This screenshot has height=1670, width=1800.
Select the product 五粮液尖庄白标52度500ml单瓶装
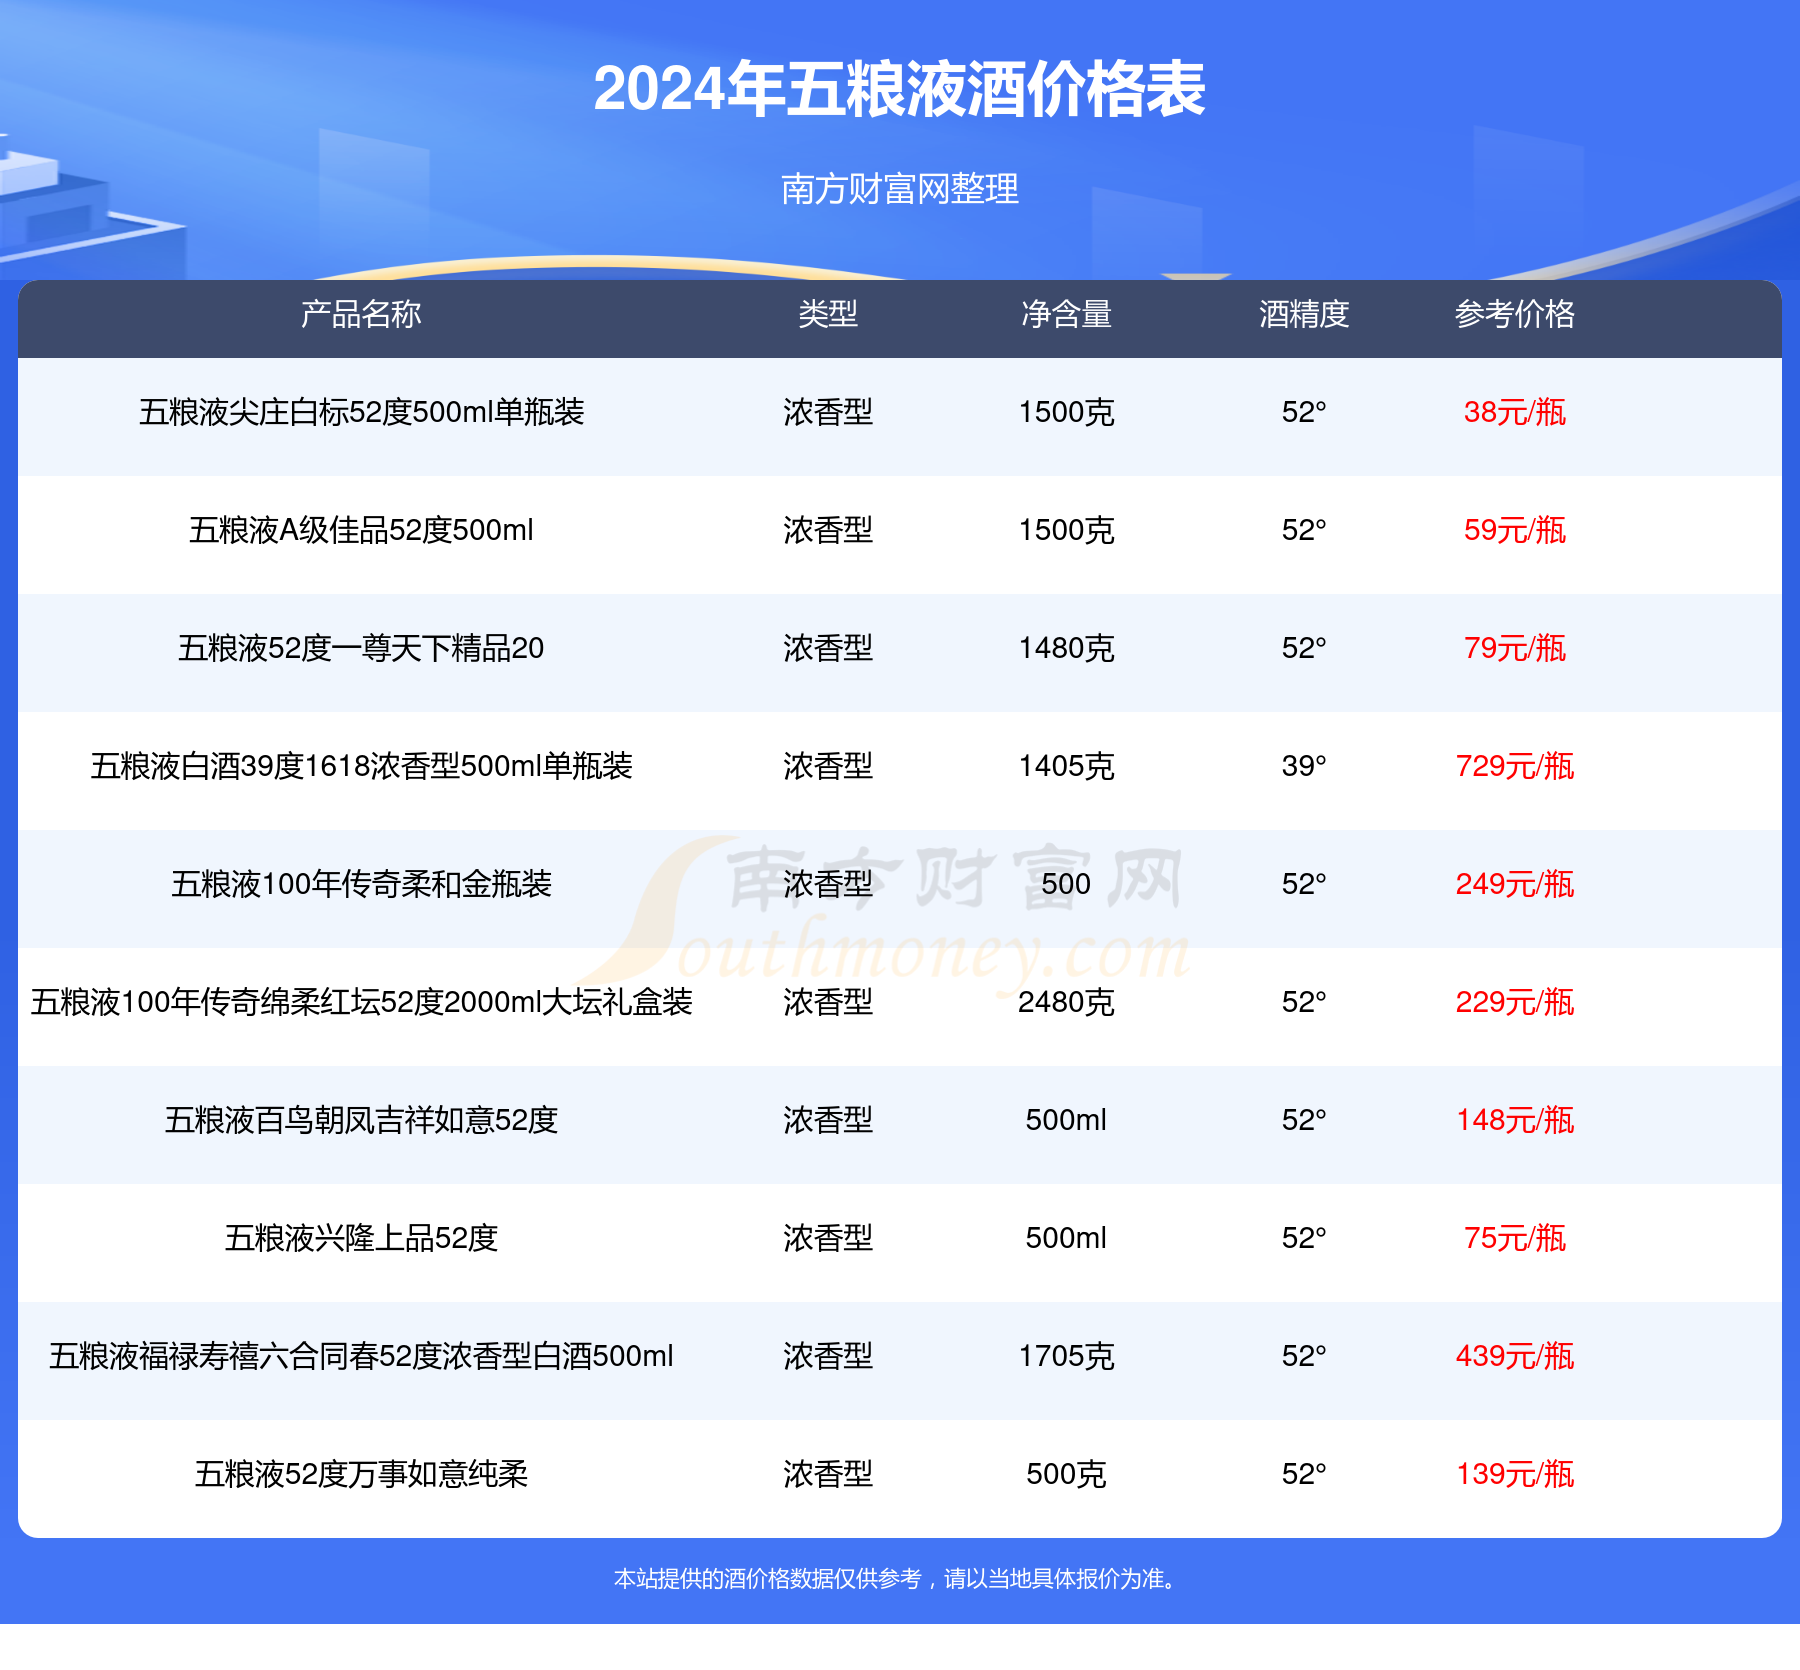[x=361, y=412]
